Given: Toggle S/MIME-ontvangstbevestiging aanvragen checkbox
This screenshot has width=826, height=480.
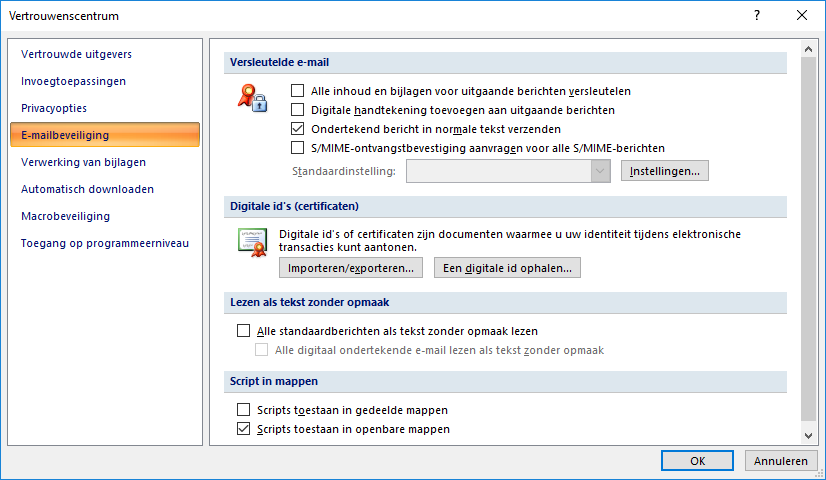Looking at the screenshot, I should click(297, 148).
